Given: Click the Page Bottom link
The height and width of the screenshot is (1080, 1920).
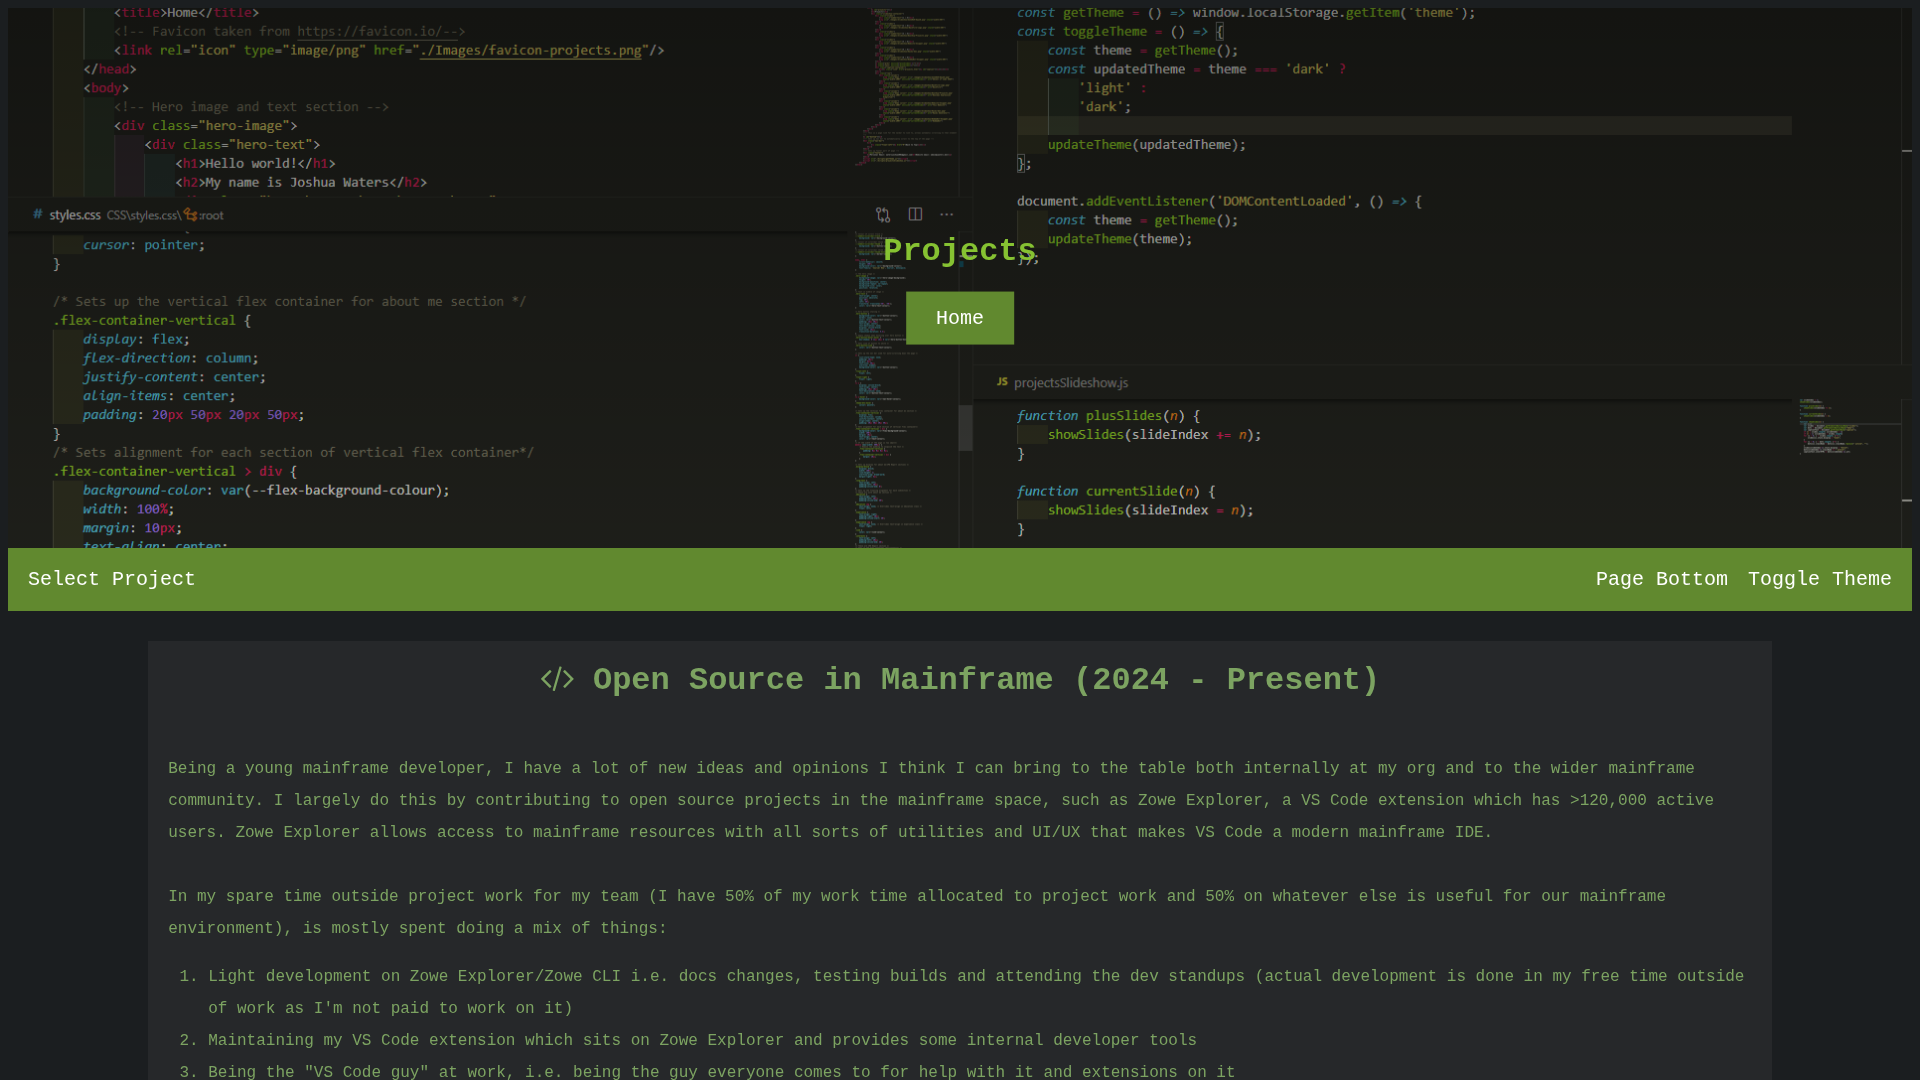Looking at the screenshot, I should (x=1661, y=579).
